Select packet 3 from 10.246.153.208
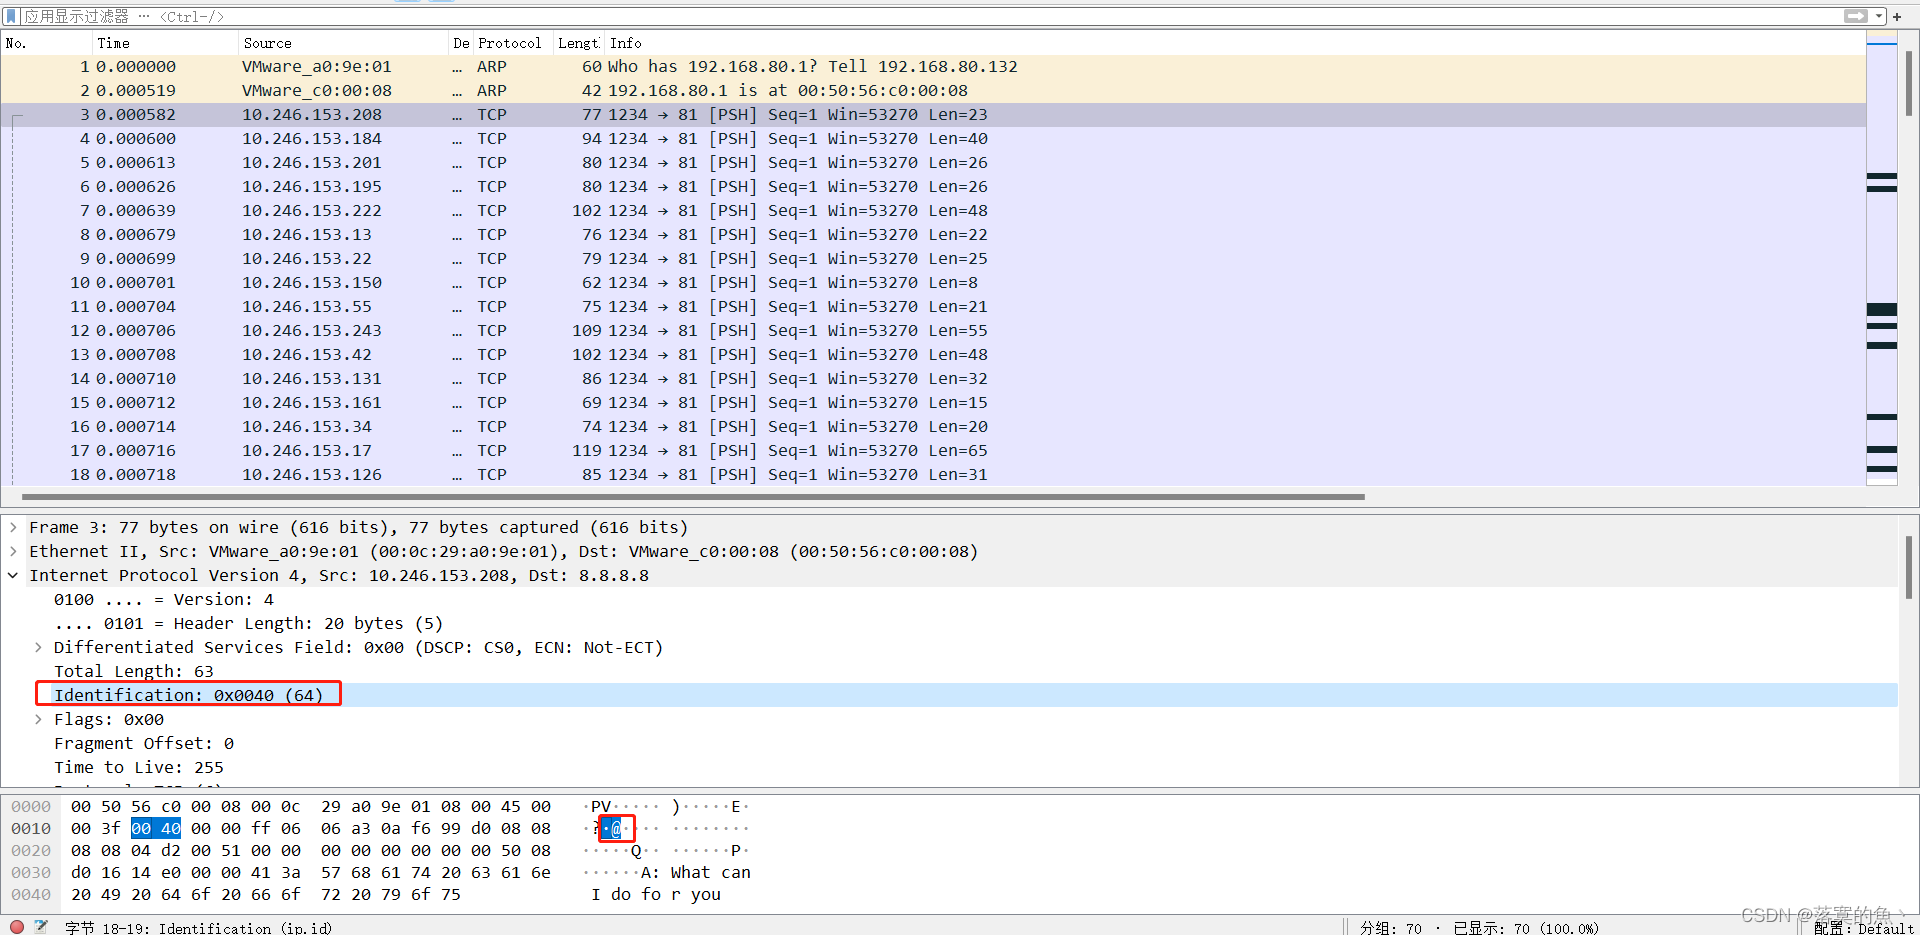 click(933, 115)
